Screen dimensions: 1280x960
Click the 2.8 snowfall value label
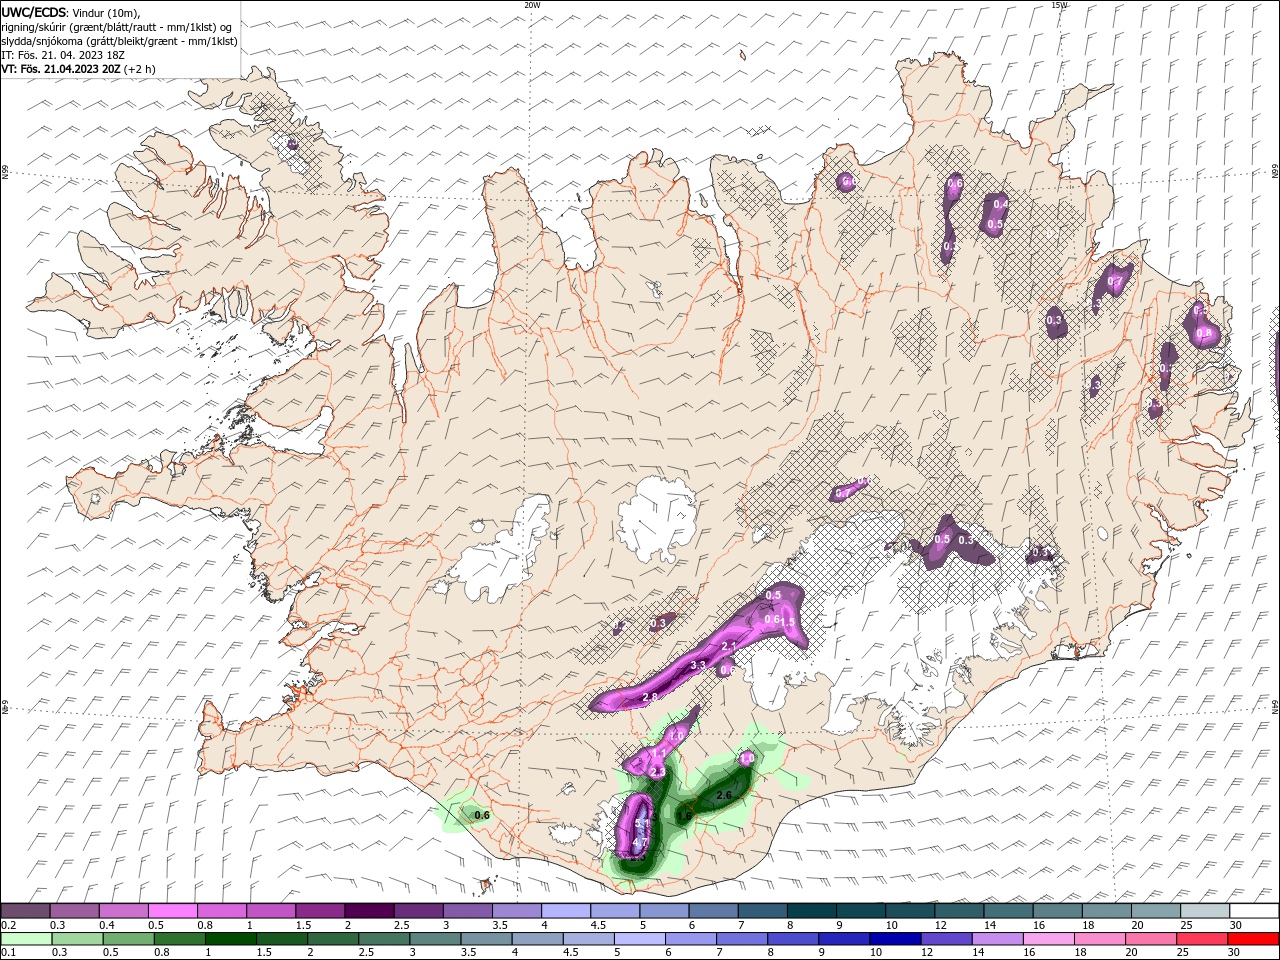[650, 697]
